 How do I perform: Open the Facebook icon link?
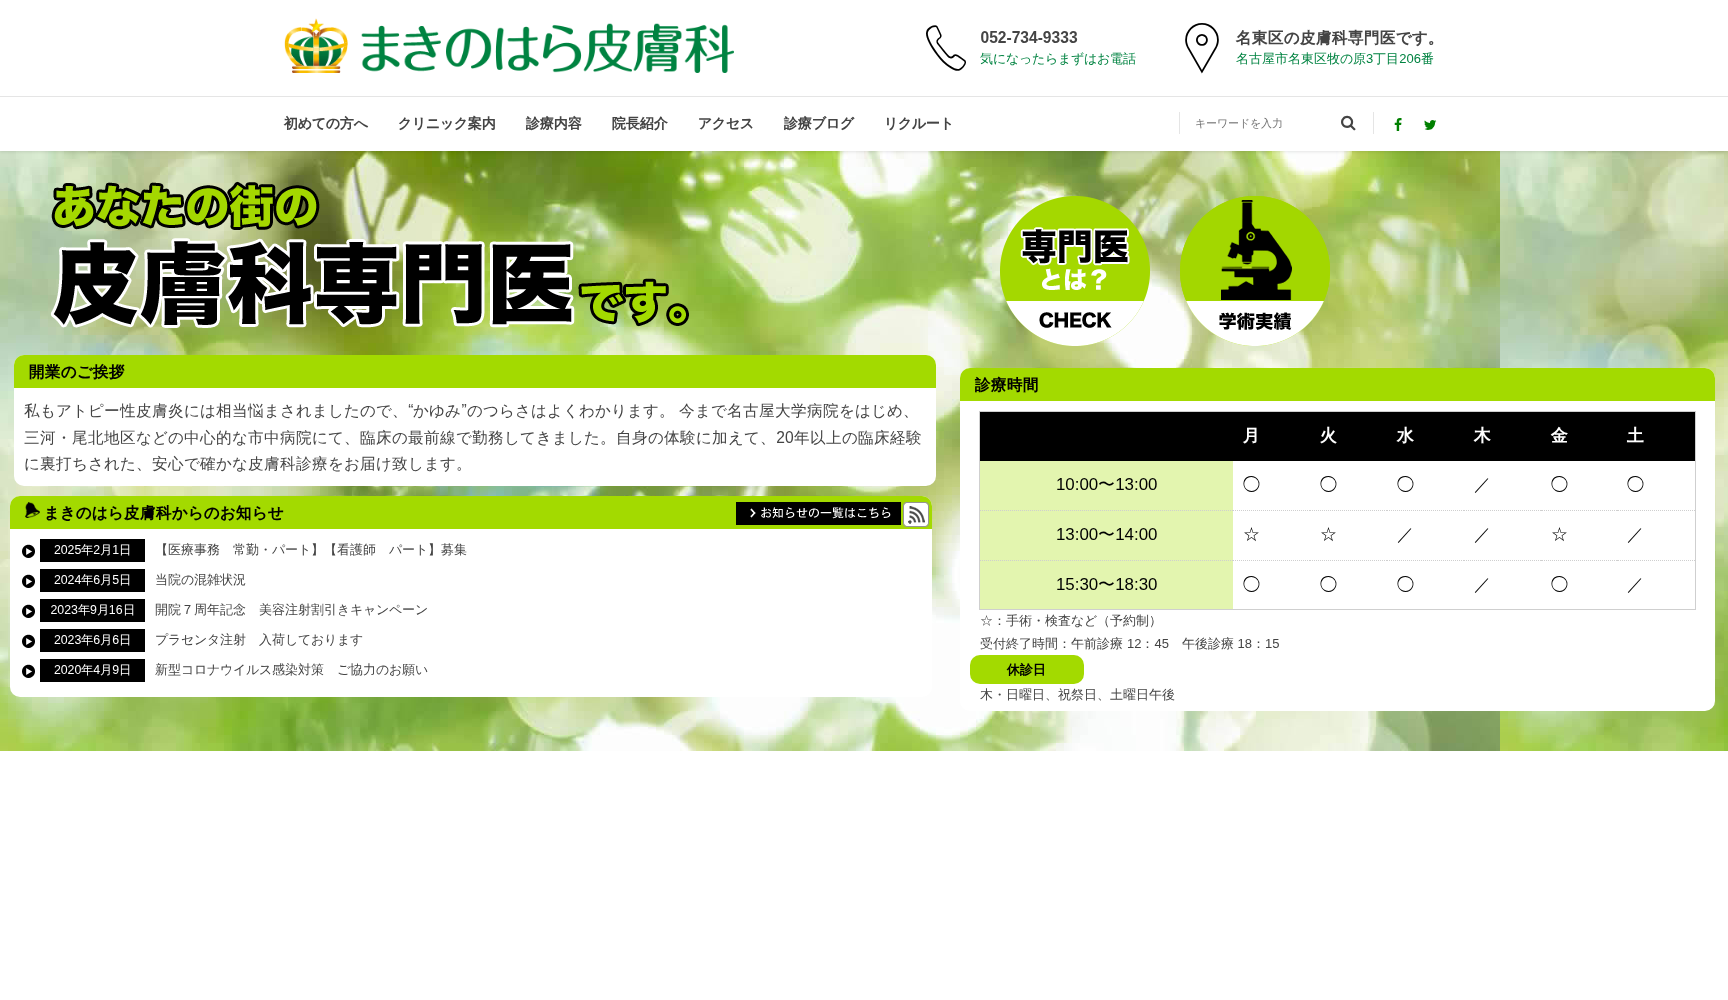(x=1398, y=125)
